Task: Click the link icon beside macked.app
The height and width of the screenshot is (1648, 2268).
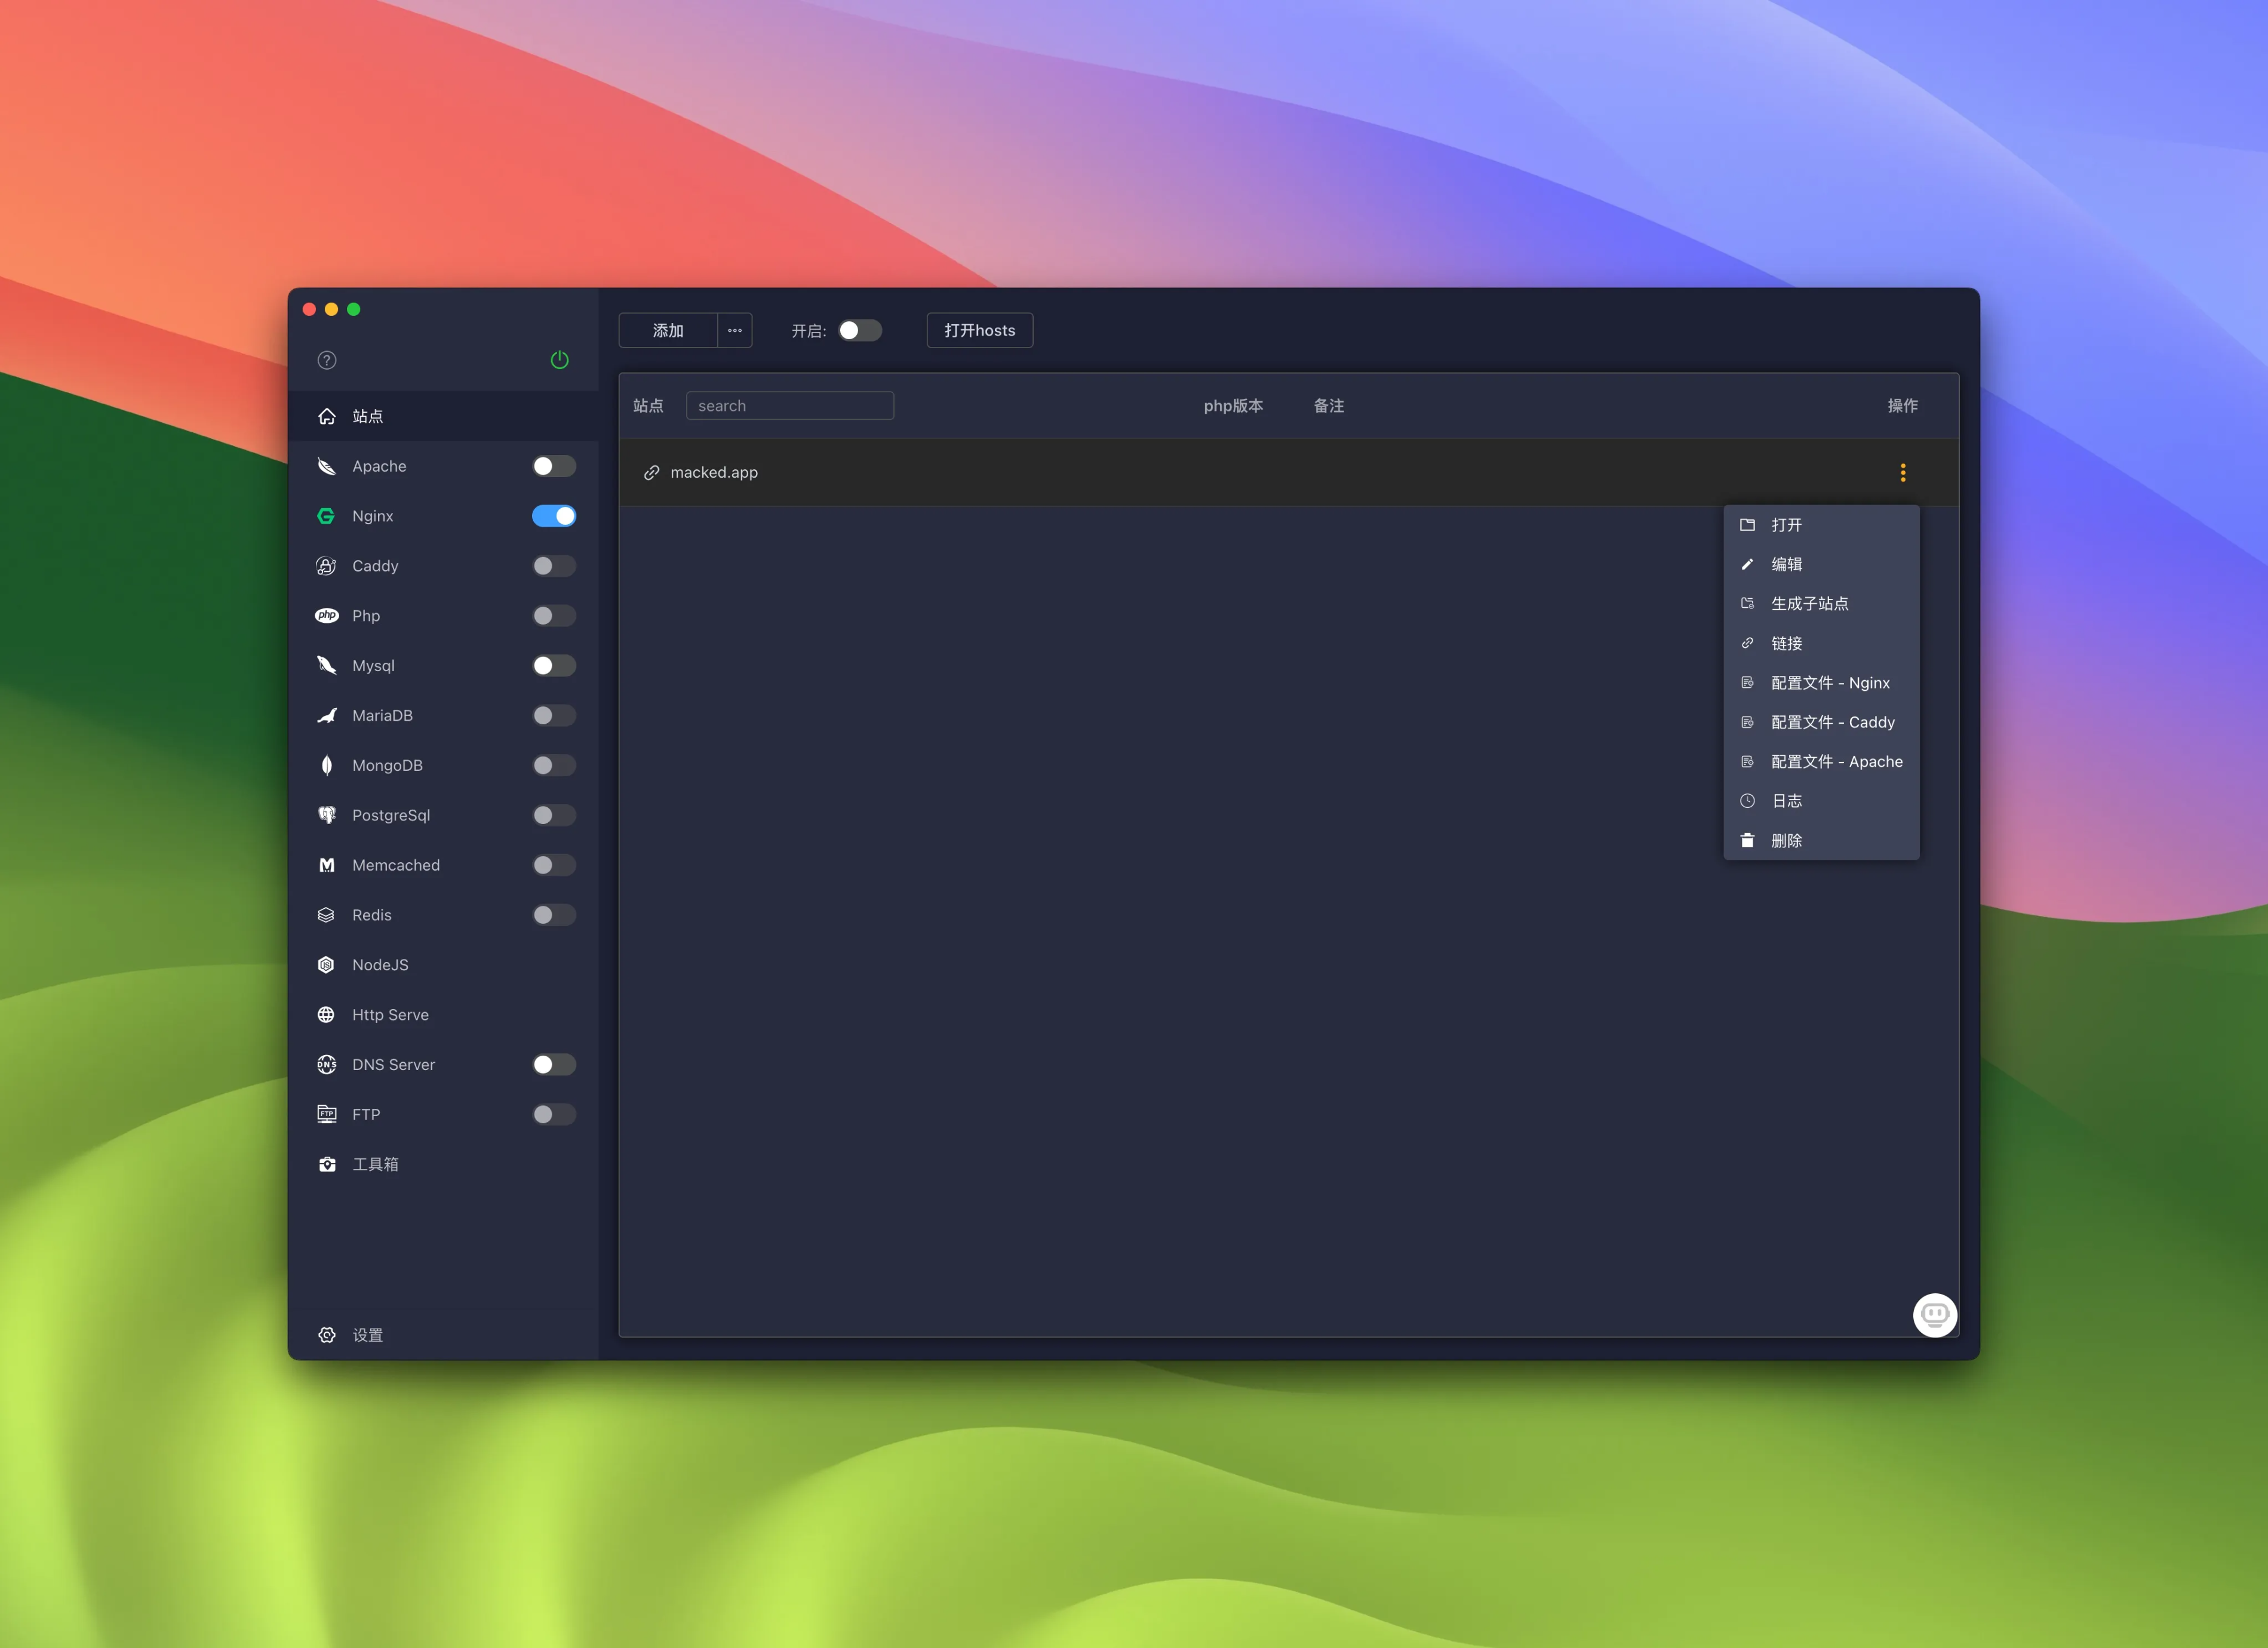Action: pos(651,472)
